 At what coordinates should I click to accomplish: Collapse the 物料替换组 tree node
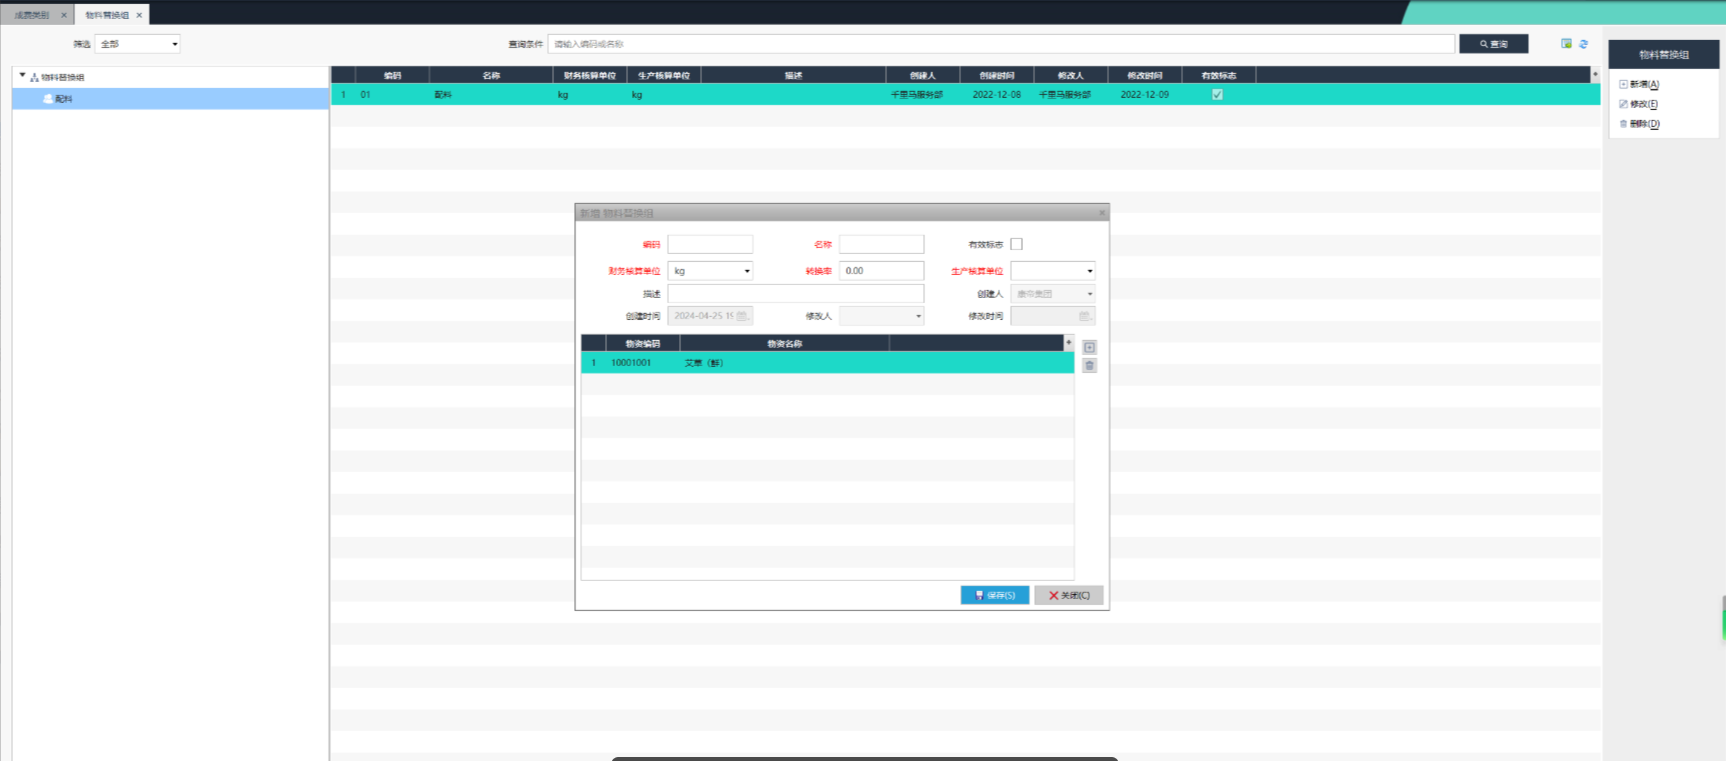point(22,76)
